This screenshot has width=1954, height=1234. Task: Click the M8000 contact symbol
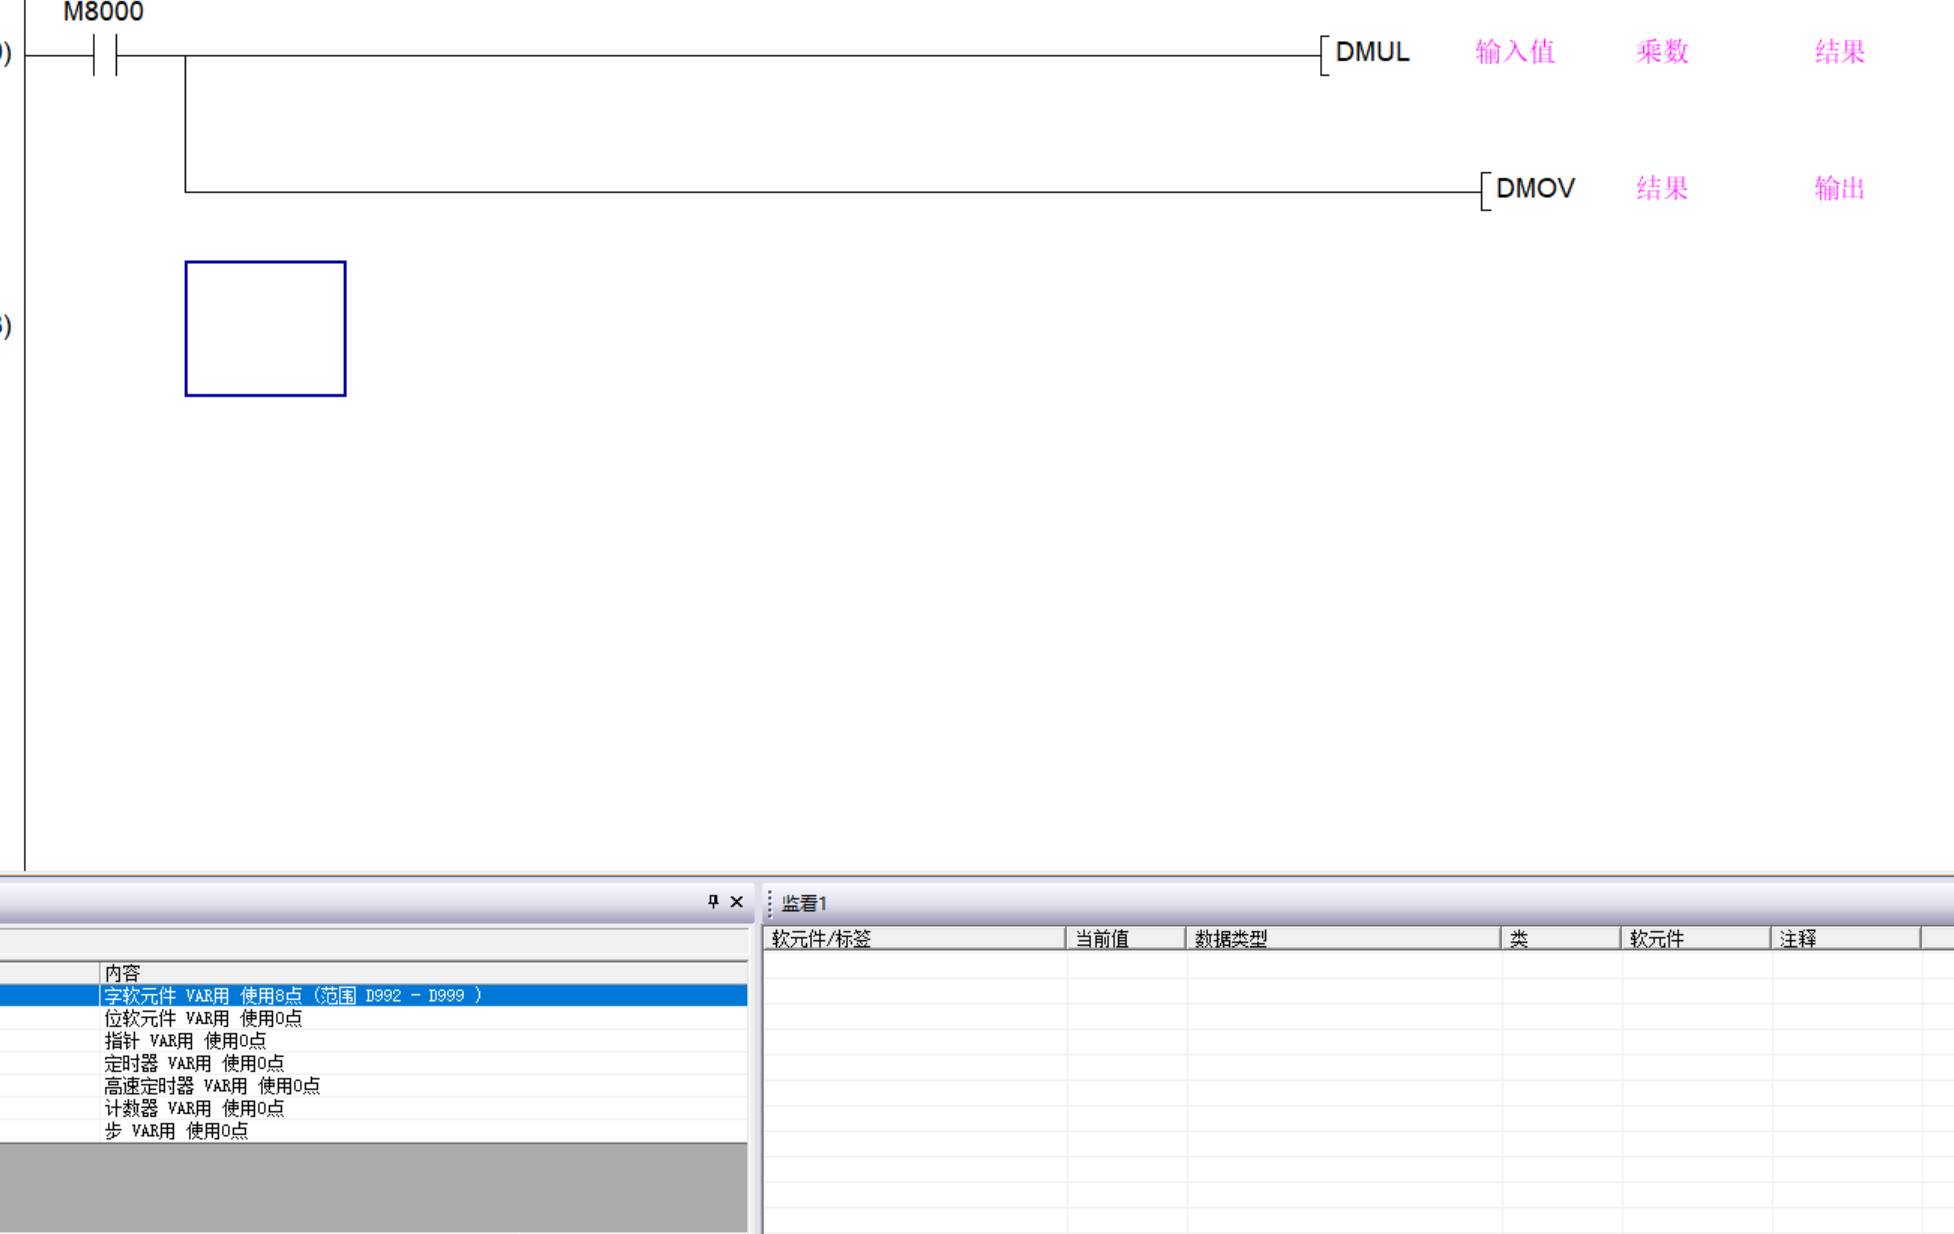105,55
